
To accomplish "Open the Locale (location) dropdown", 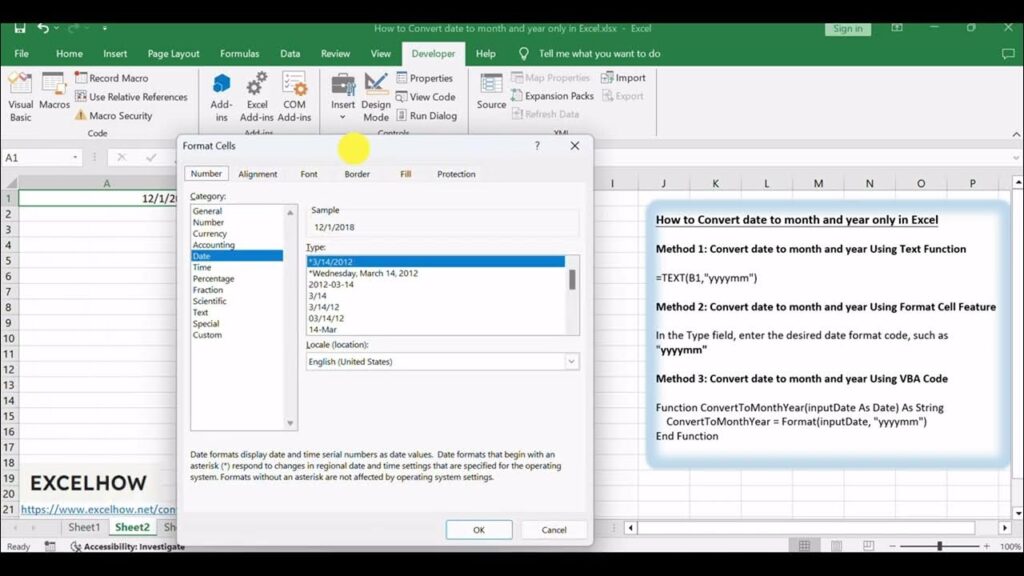I will 571,361.
